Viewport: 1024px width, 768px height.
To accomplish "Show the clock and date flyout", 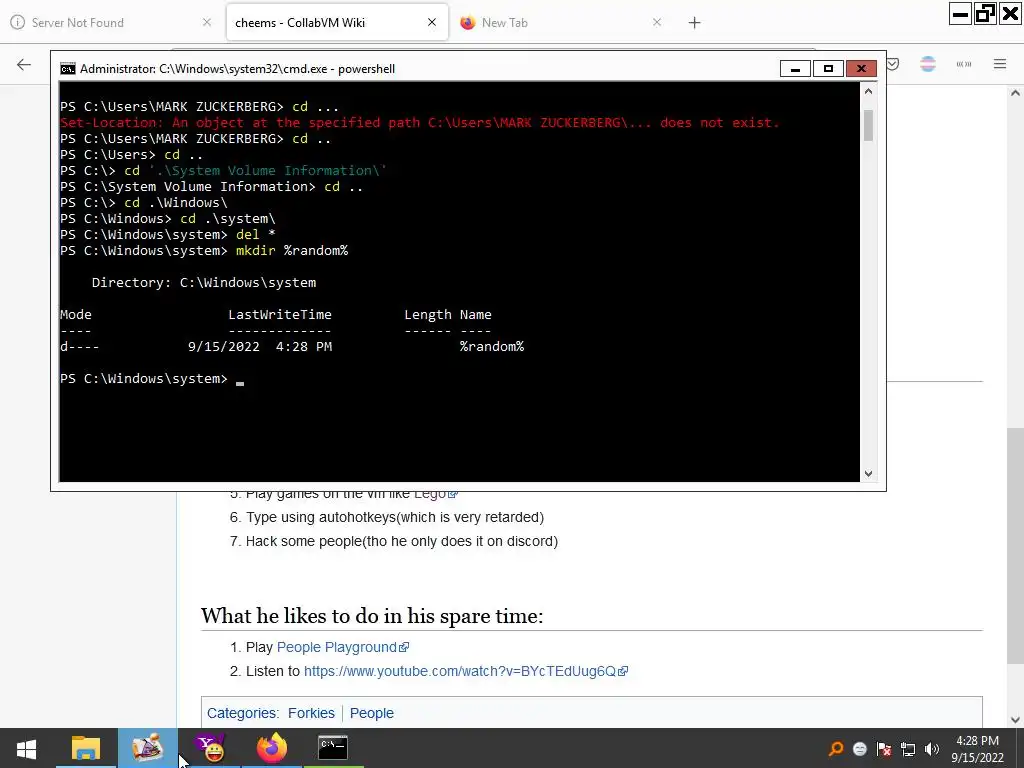I will (x=977, y=749).
